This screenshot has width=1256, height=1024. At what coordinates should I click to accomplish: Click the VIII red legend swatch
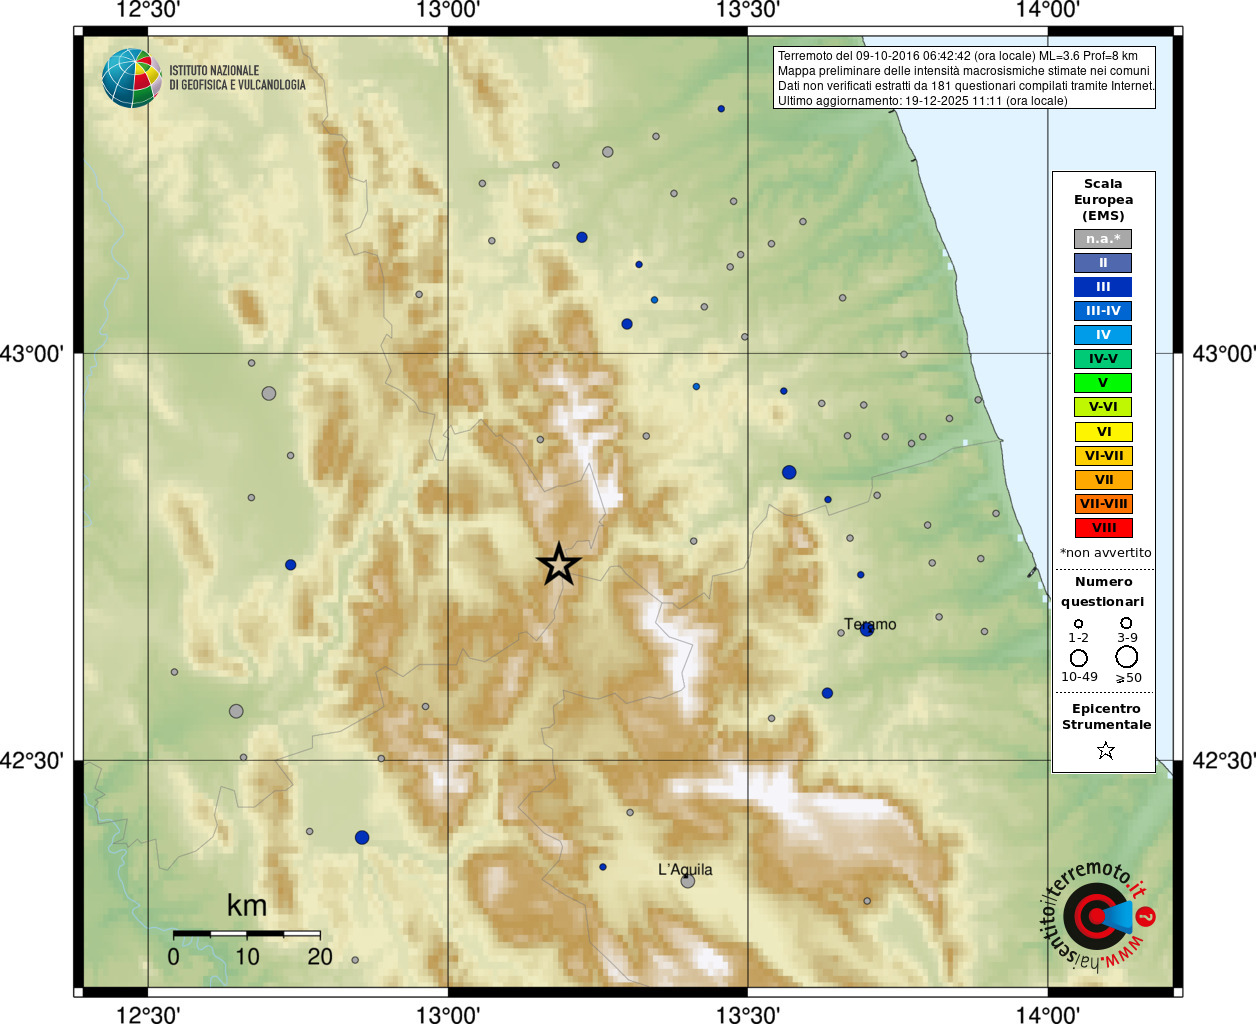pos(1103,528)
